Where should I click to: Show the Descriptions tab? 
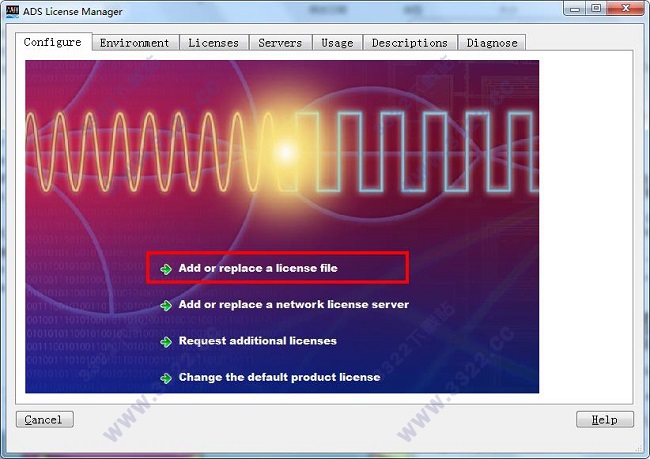[410, 43]
